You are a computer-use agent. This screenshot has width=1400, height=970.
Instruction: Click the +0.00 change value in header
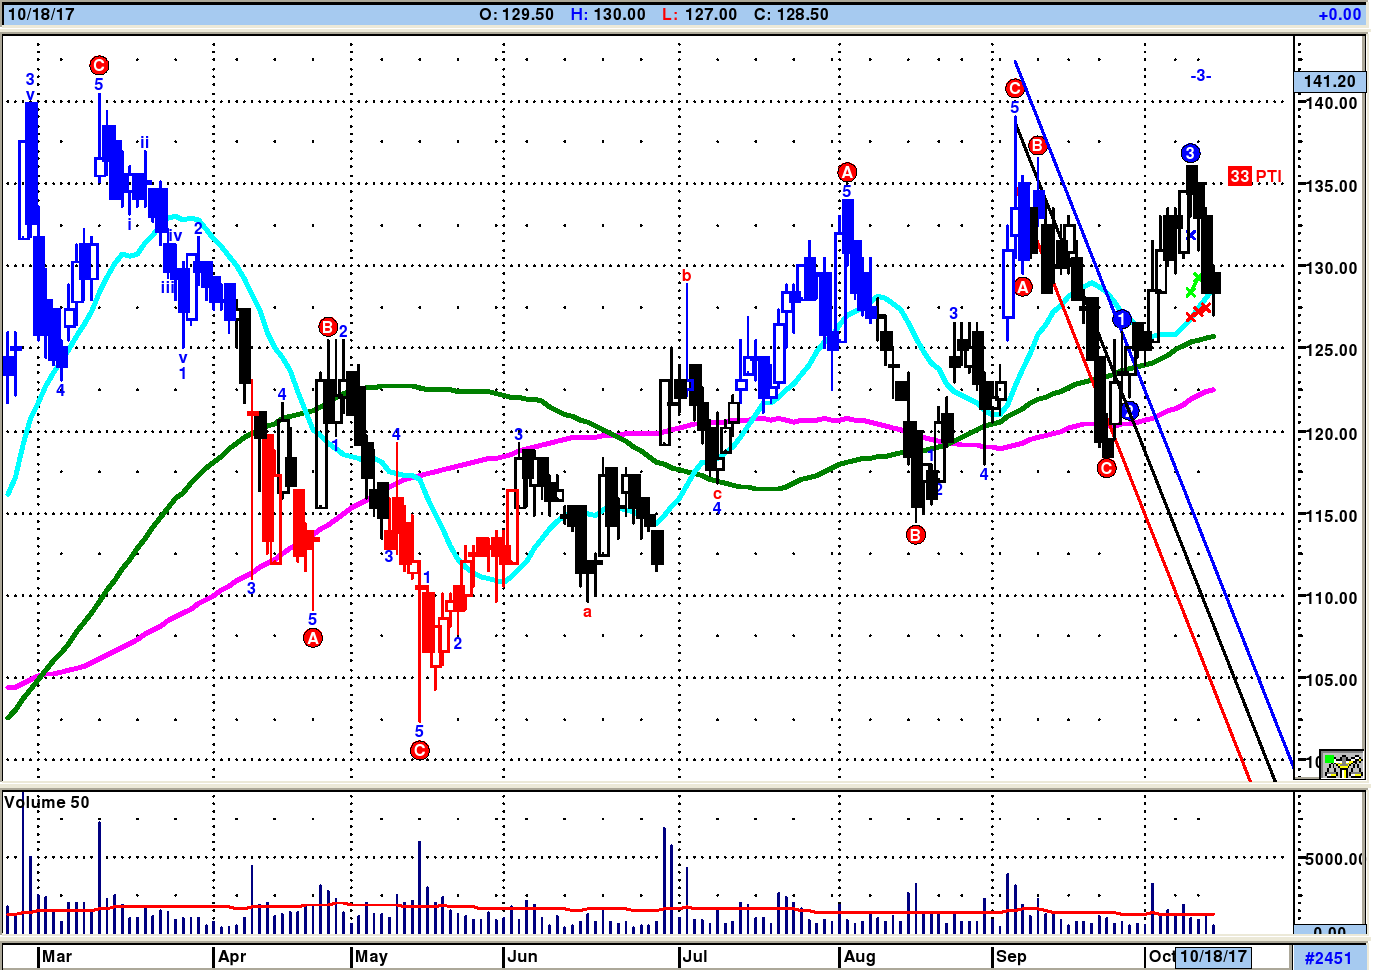coord(1339,14)
